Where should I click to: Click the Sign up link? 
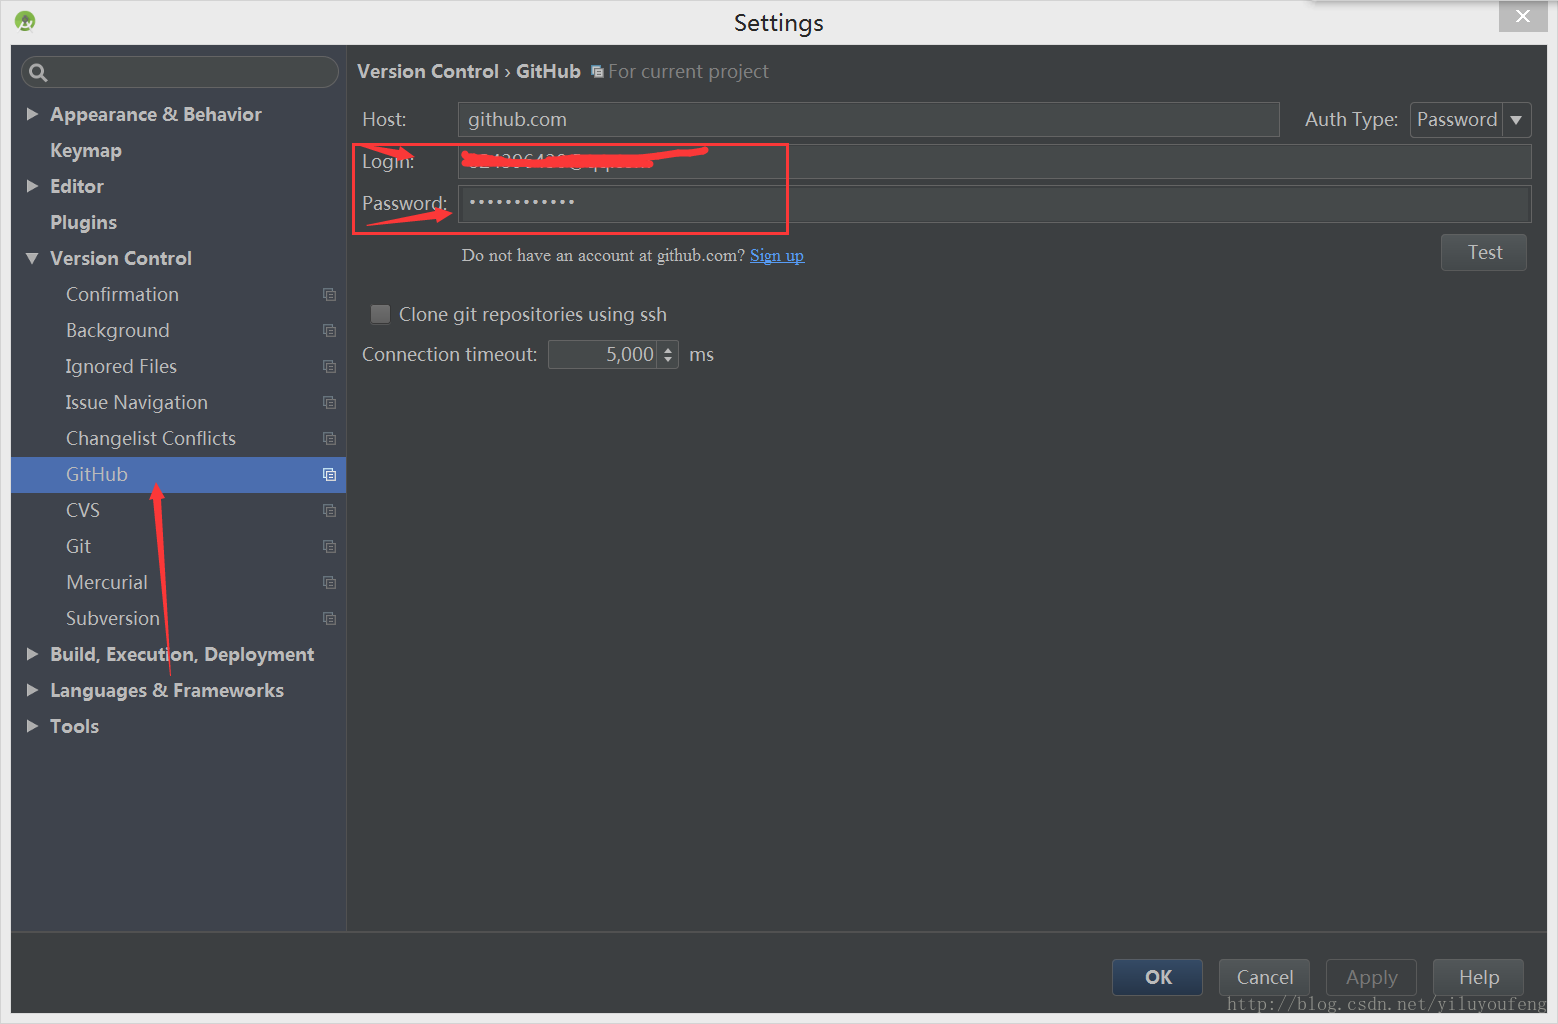click(777, 255)
